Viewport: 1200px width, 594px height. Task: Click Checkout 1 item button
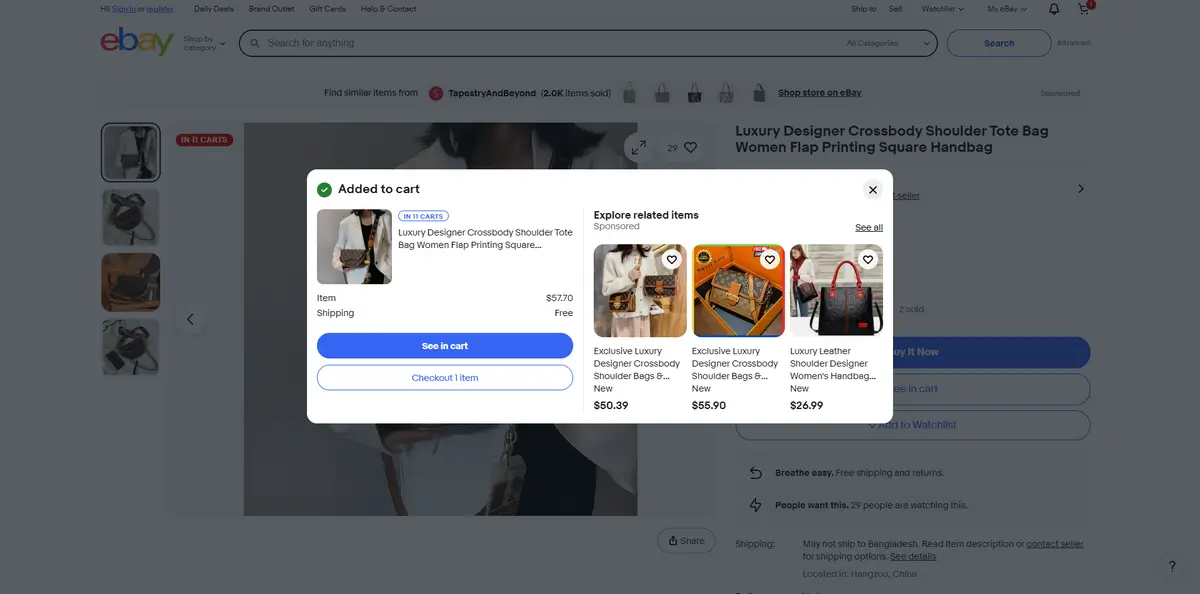pyautogui.click(x=445, y=378)
